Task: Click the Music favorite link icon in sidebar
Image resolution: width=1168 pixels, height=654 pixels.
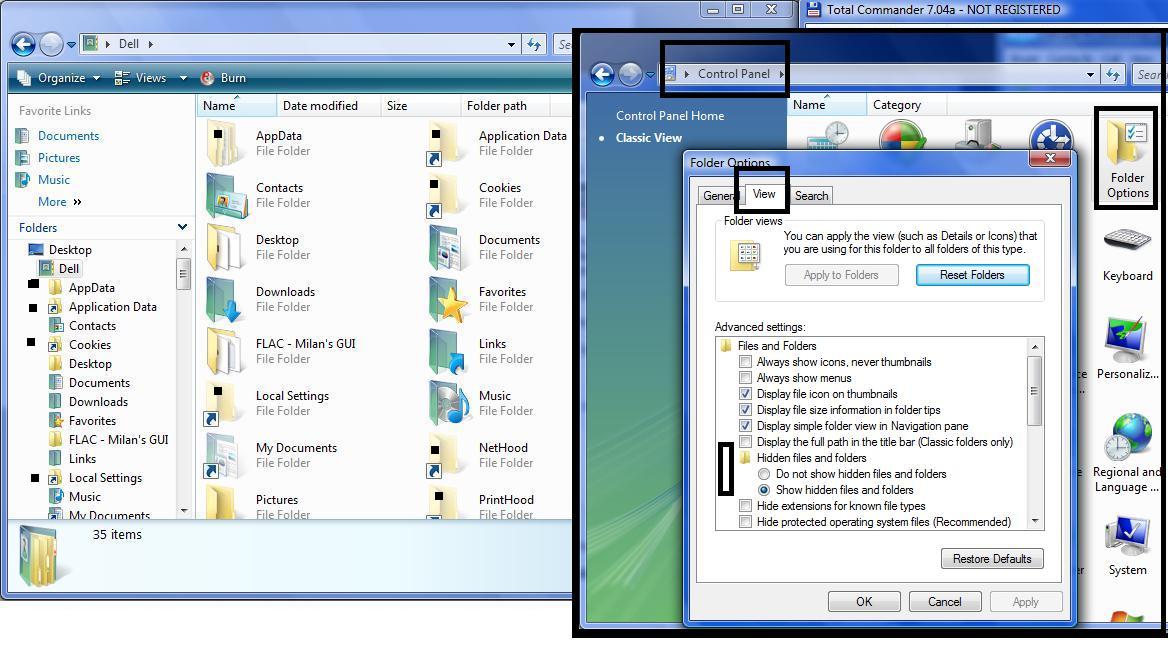Action: tap(24, 180)
